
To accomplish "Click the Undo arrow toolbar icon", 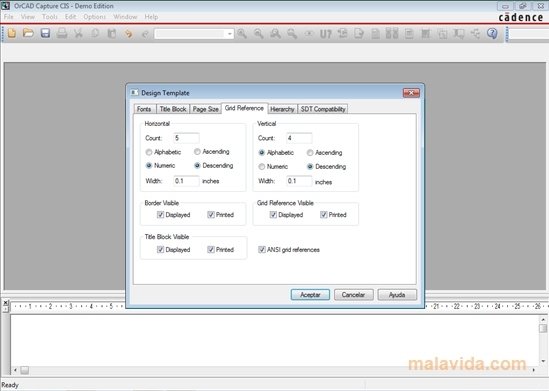I will [128, 34].
